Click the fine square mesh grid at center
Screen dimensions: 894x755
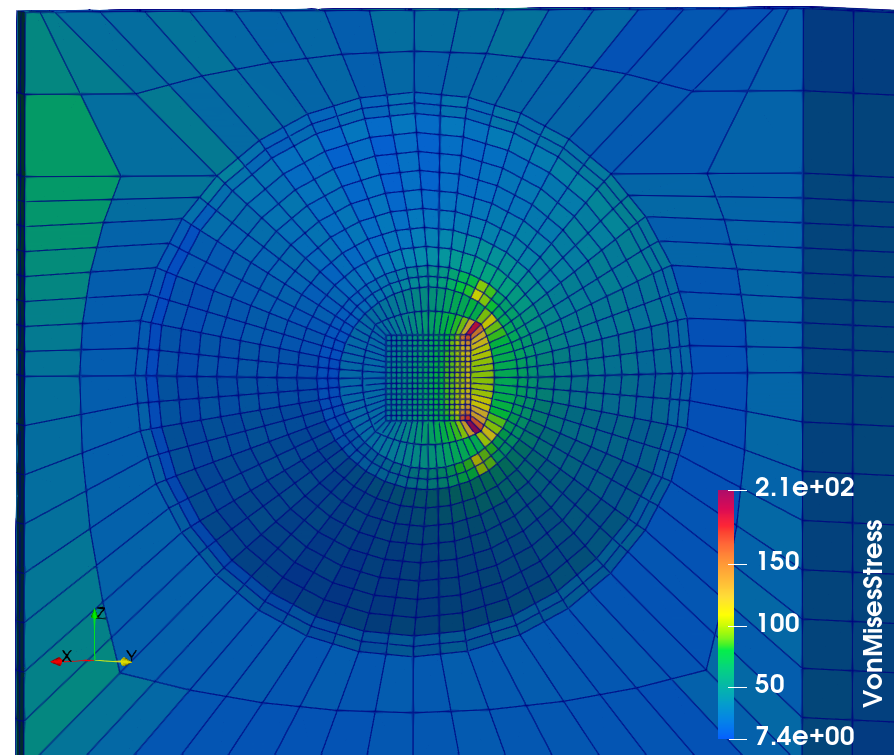[429, 378]
